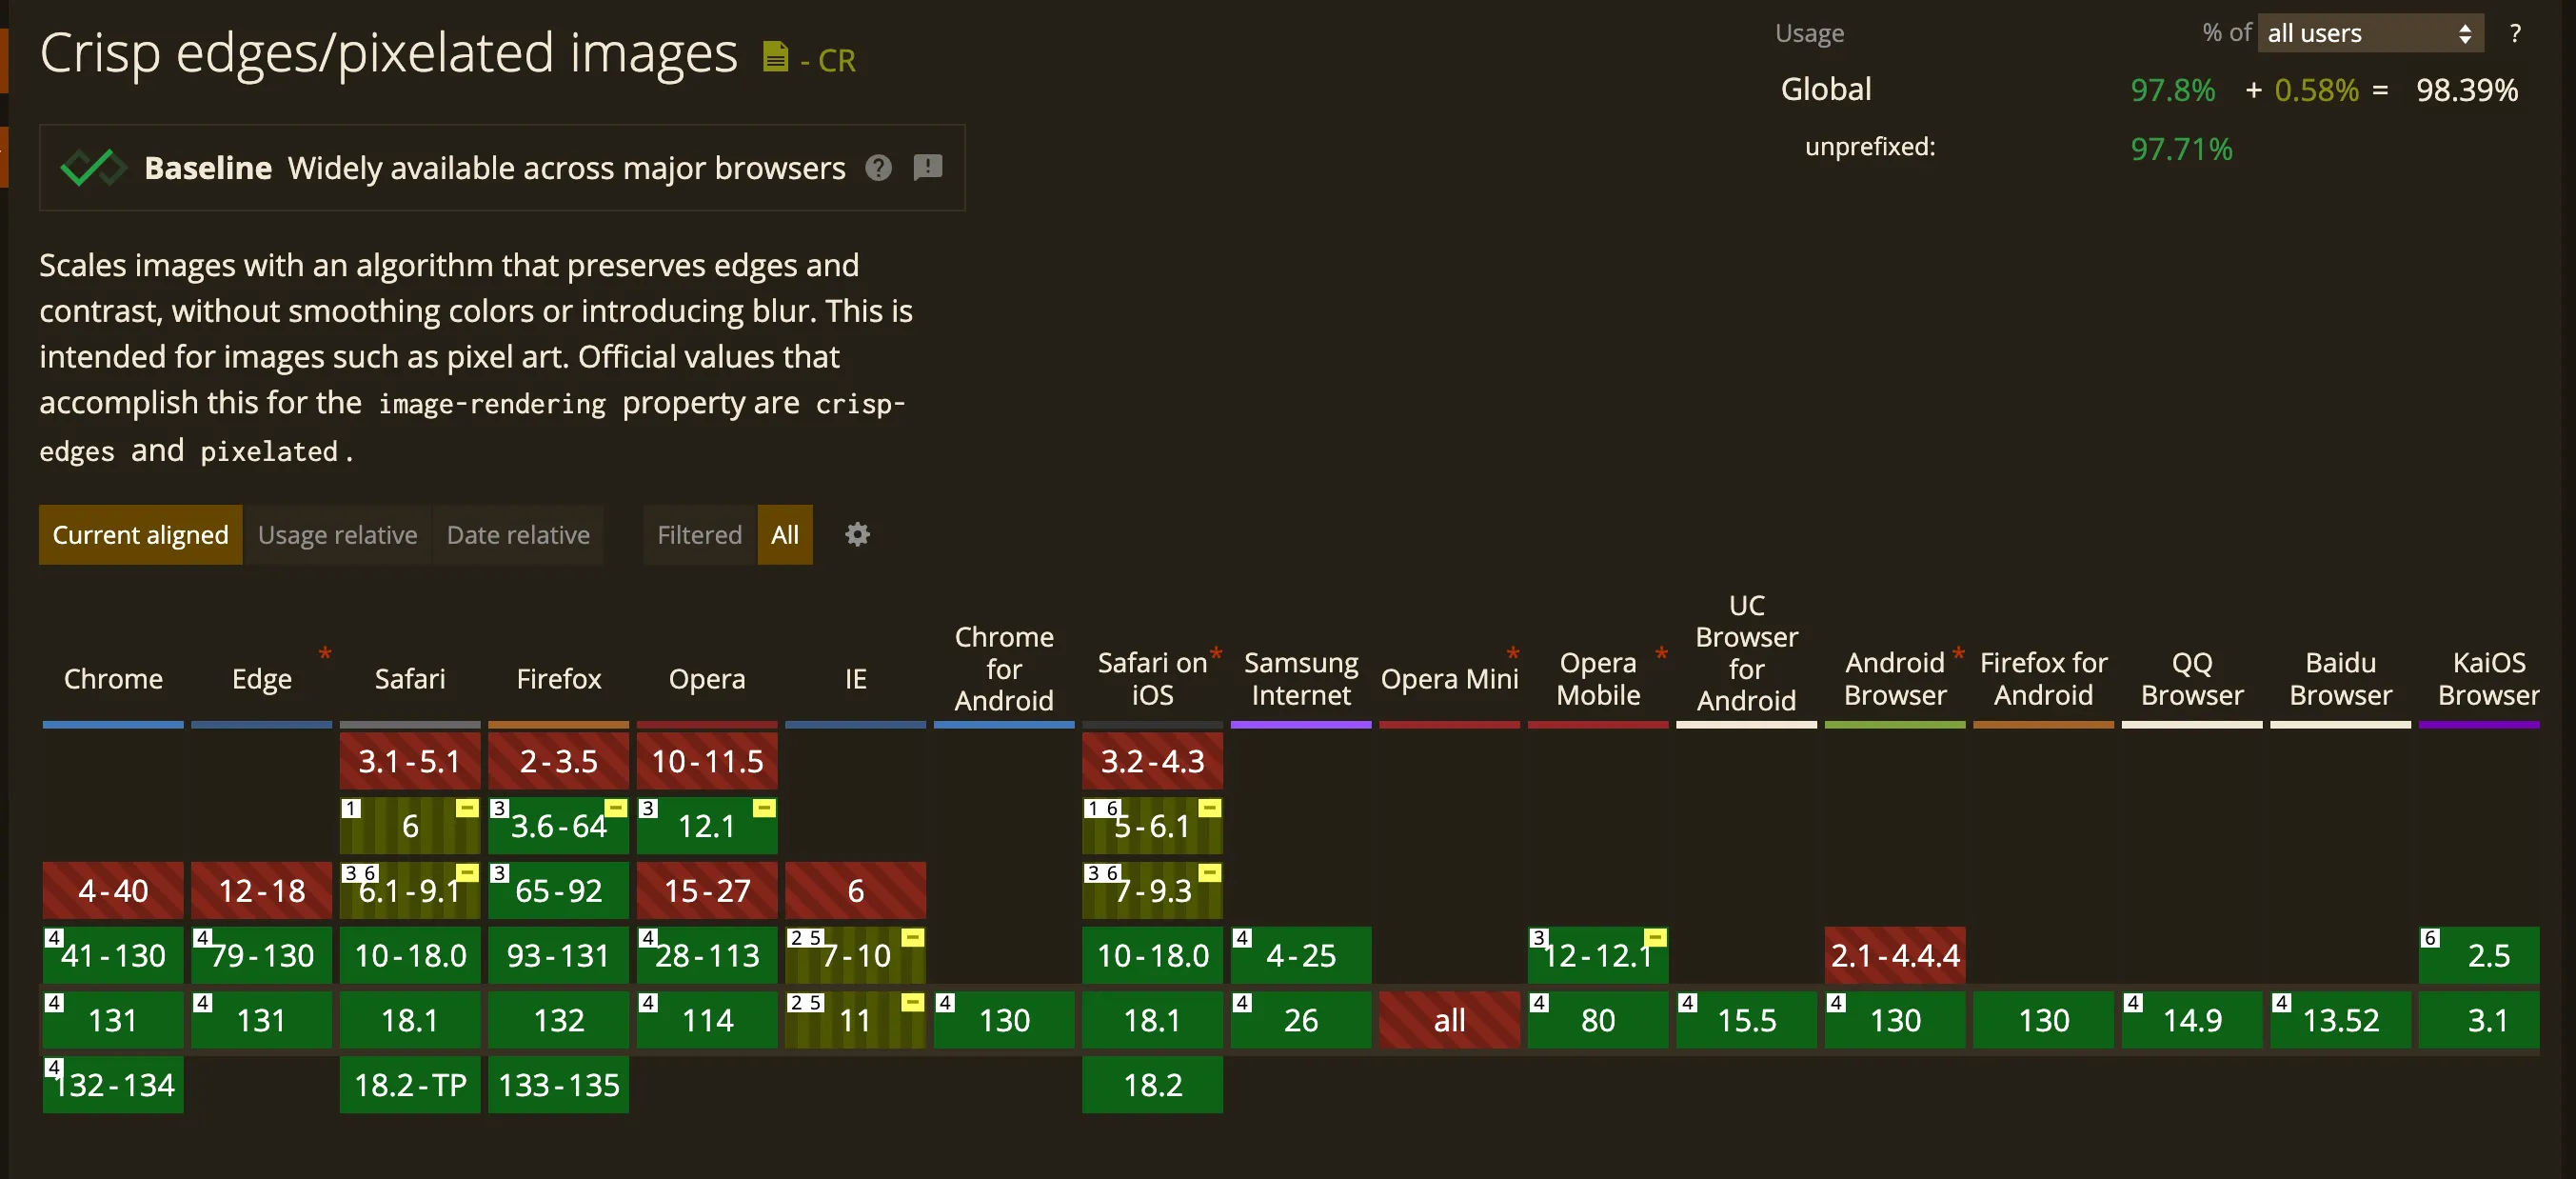Click the Chrome 132-134 support cell
Viewport: 2576px width, 1179px height.
click(113, 1085)
